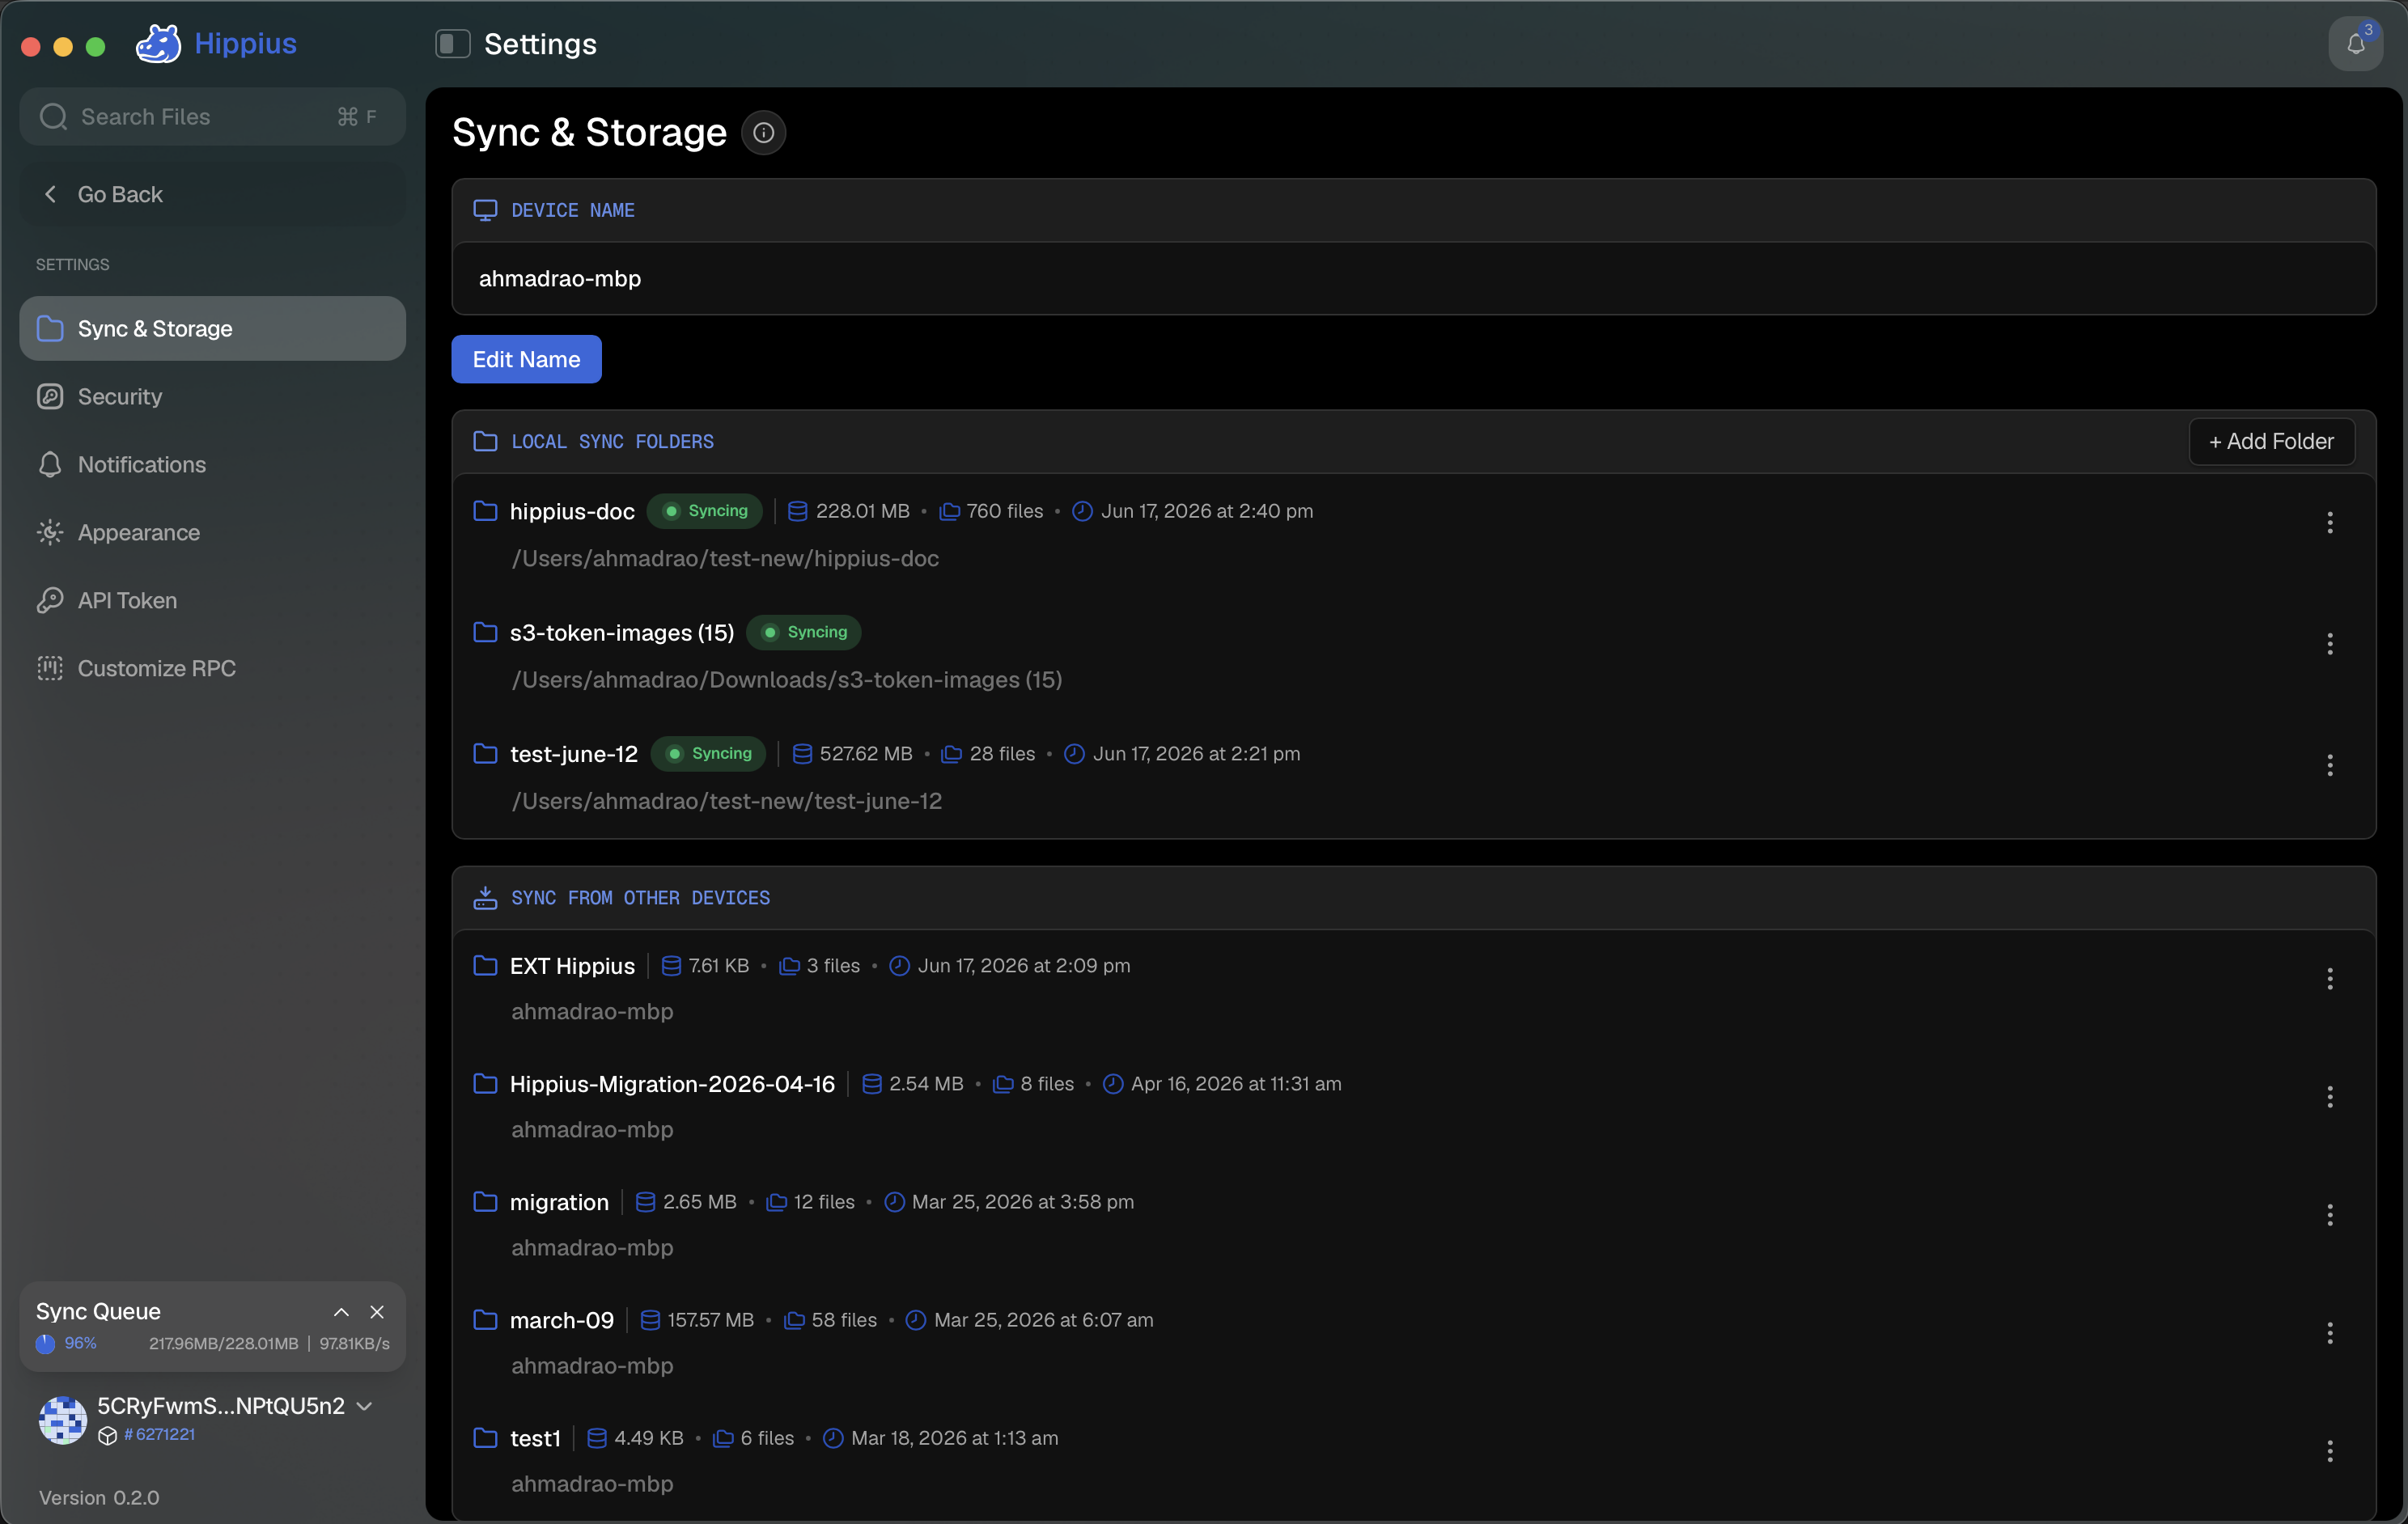Open the options menu for s3-token-images (15)
2408x1524 pixels.
(2329, 643)
